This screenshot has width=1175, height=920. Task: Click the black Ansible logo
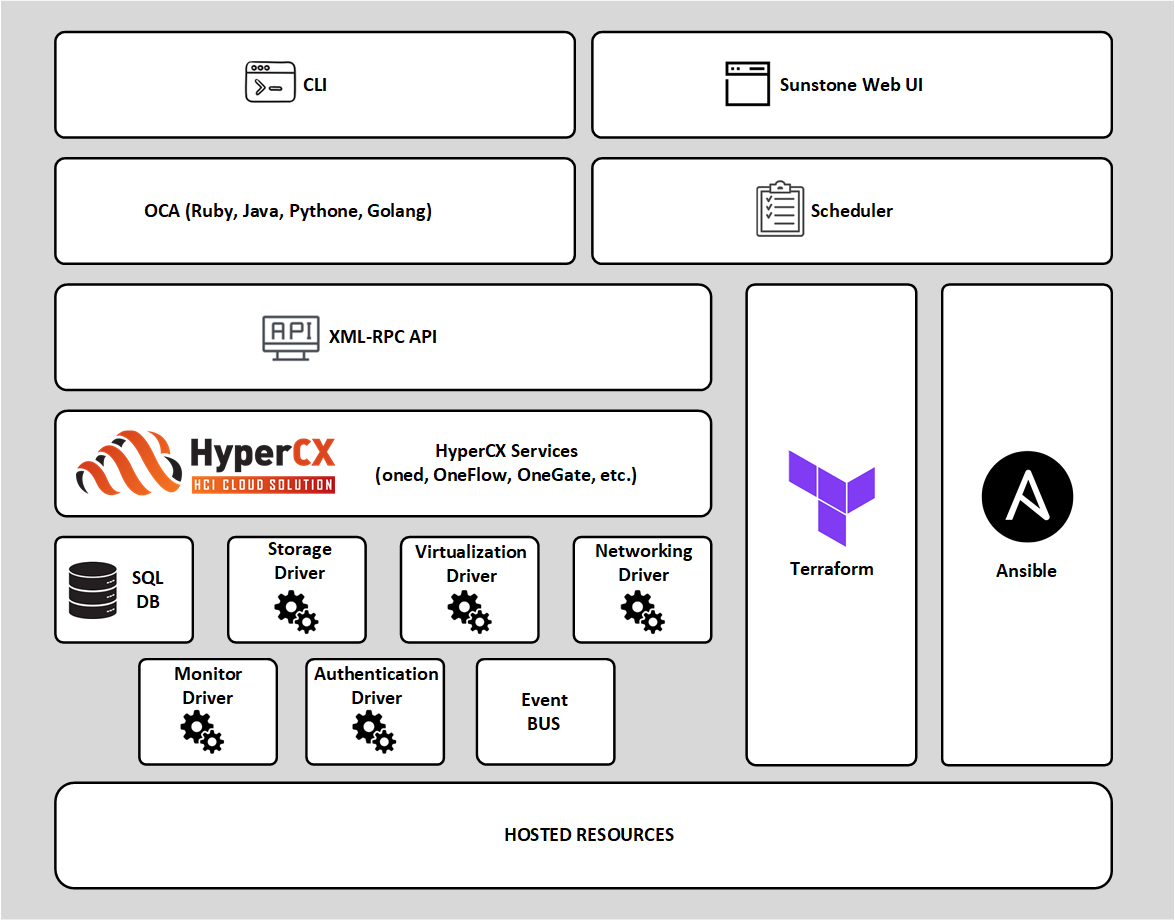pos(1026,497)
